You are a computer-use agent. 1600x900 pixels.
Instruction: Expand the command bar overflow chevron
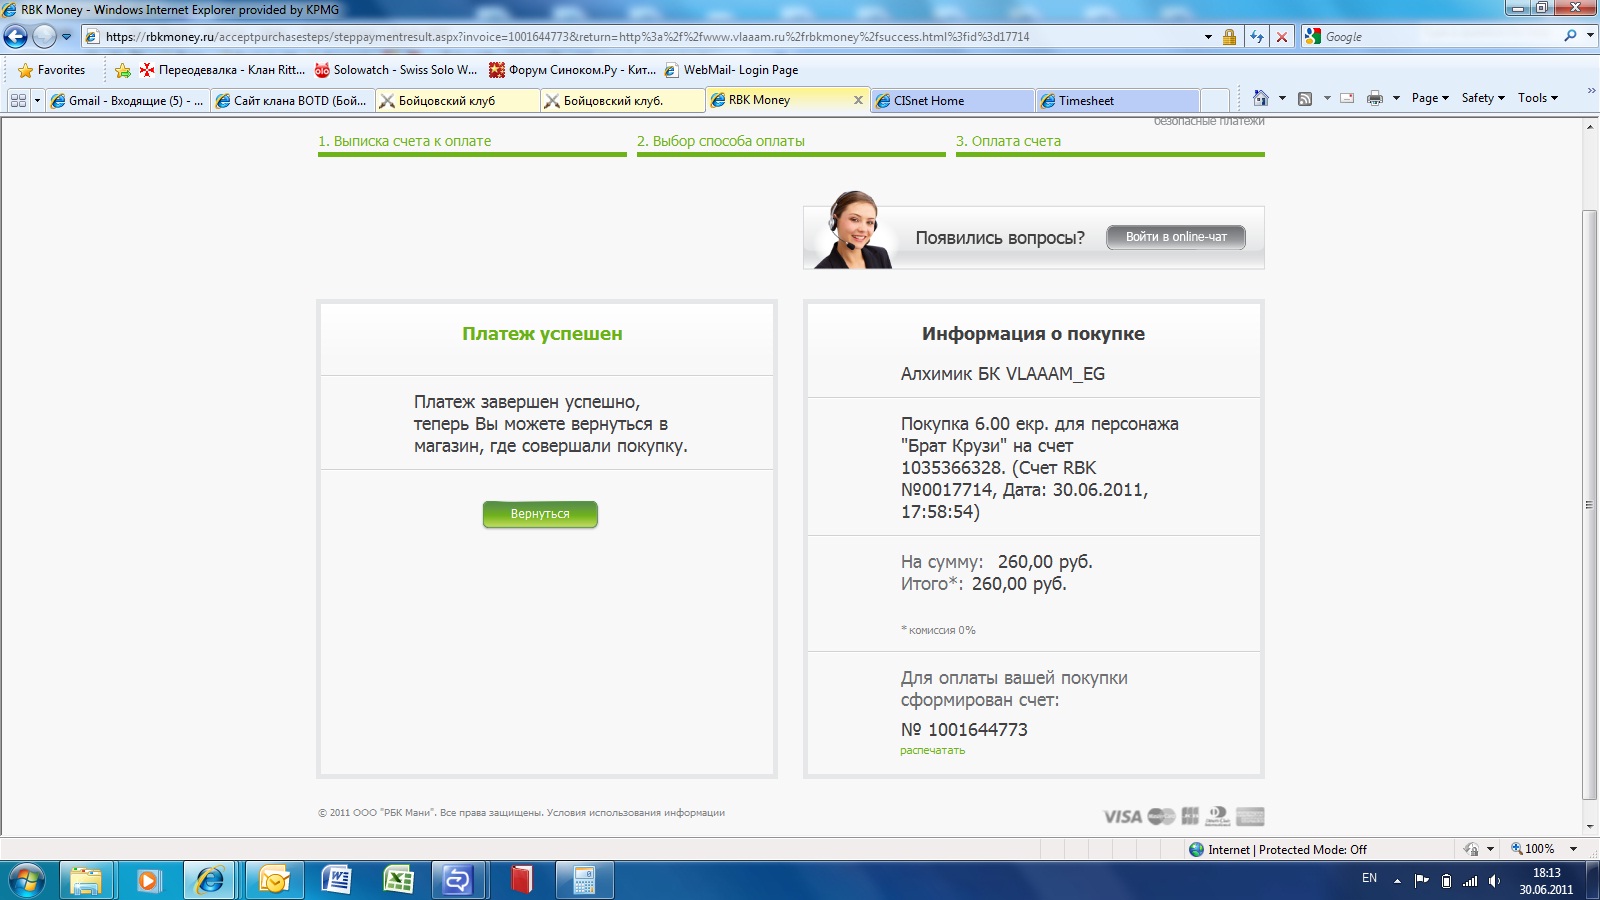(1591, 92)
